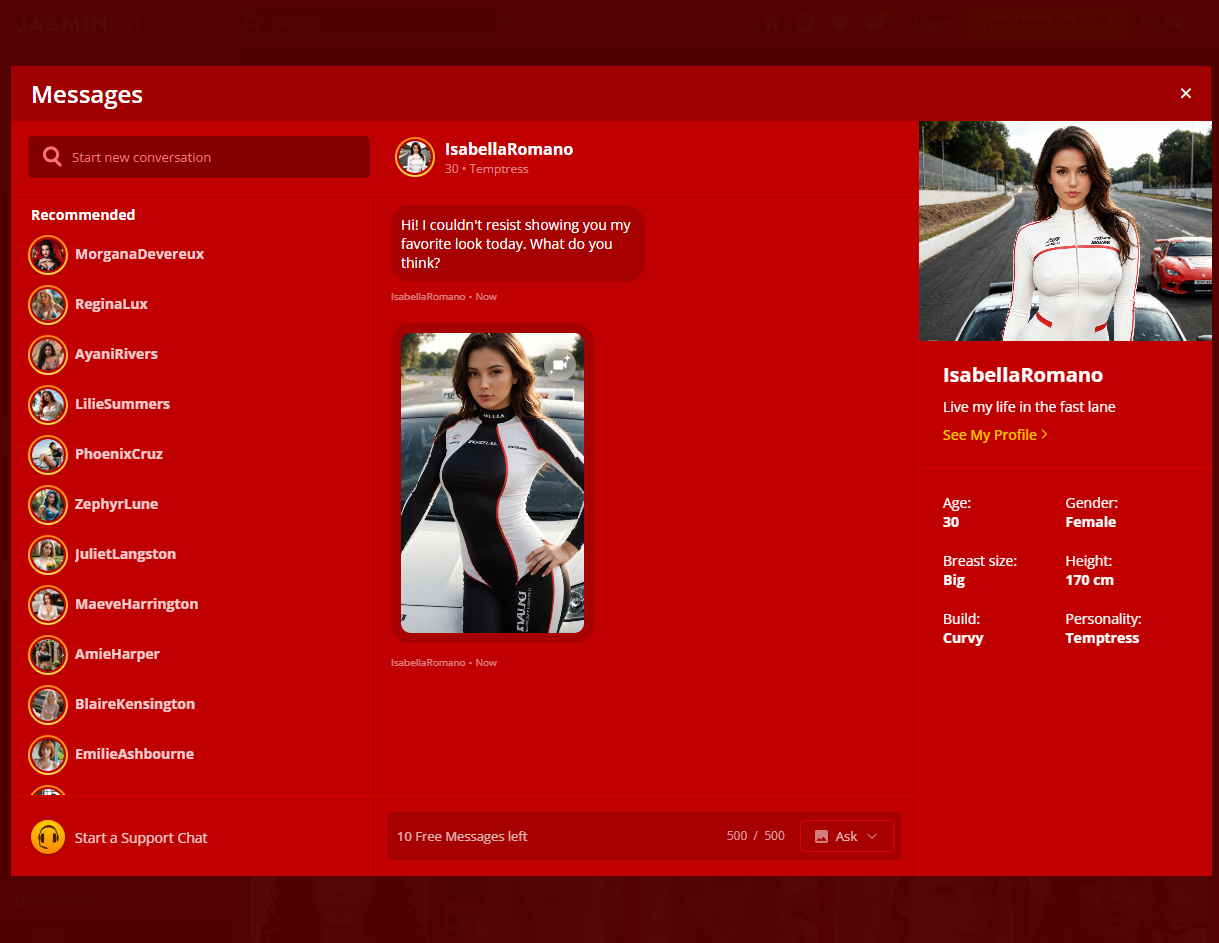
Task: Open PhoenixCruz avatar in Recommended
Action: [x=48, y=455]
